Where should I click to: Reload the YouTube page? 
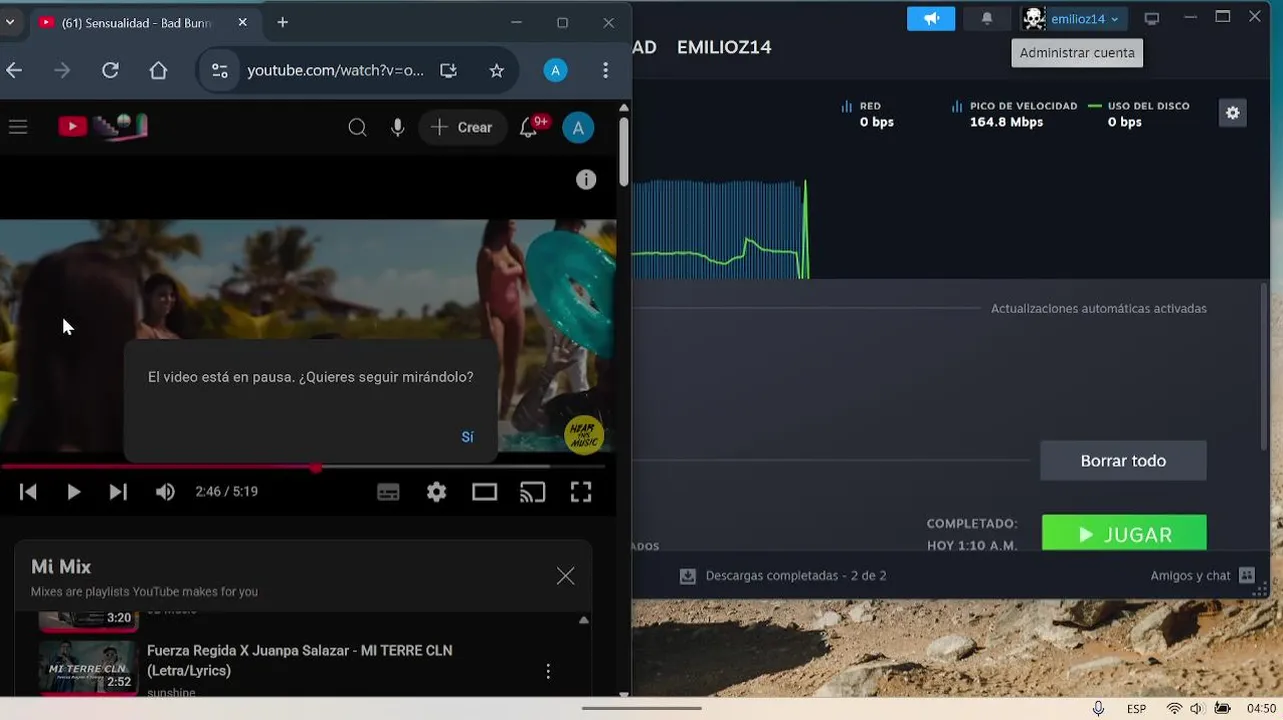pyautogui.click(x=110, y=70)
